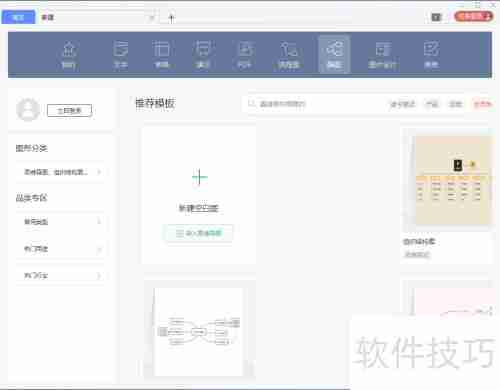Click the login button next to avatar
The image size is (500, 390).
tap(69, 111)
